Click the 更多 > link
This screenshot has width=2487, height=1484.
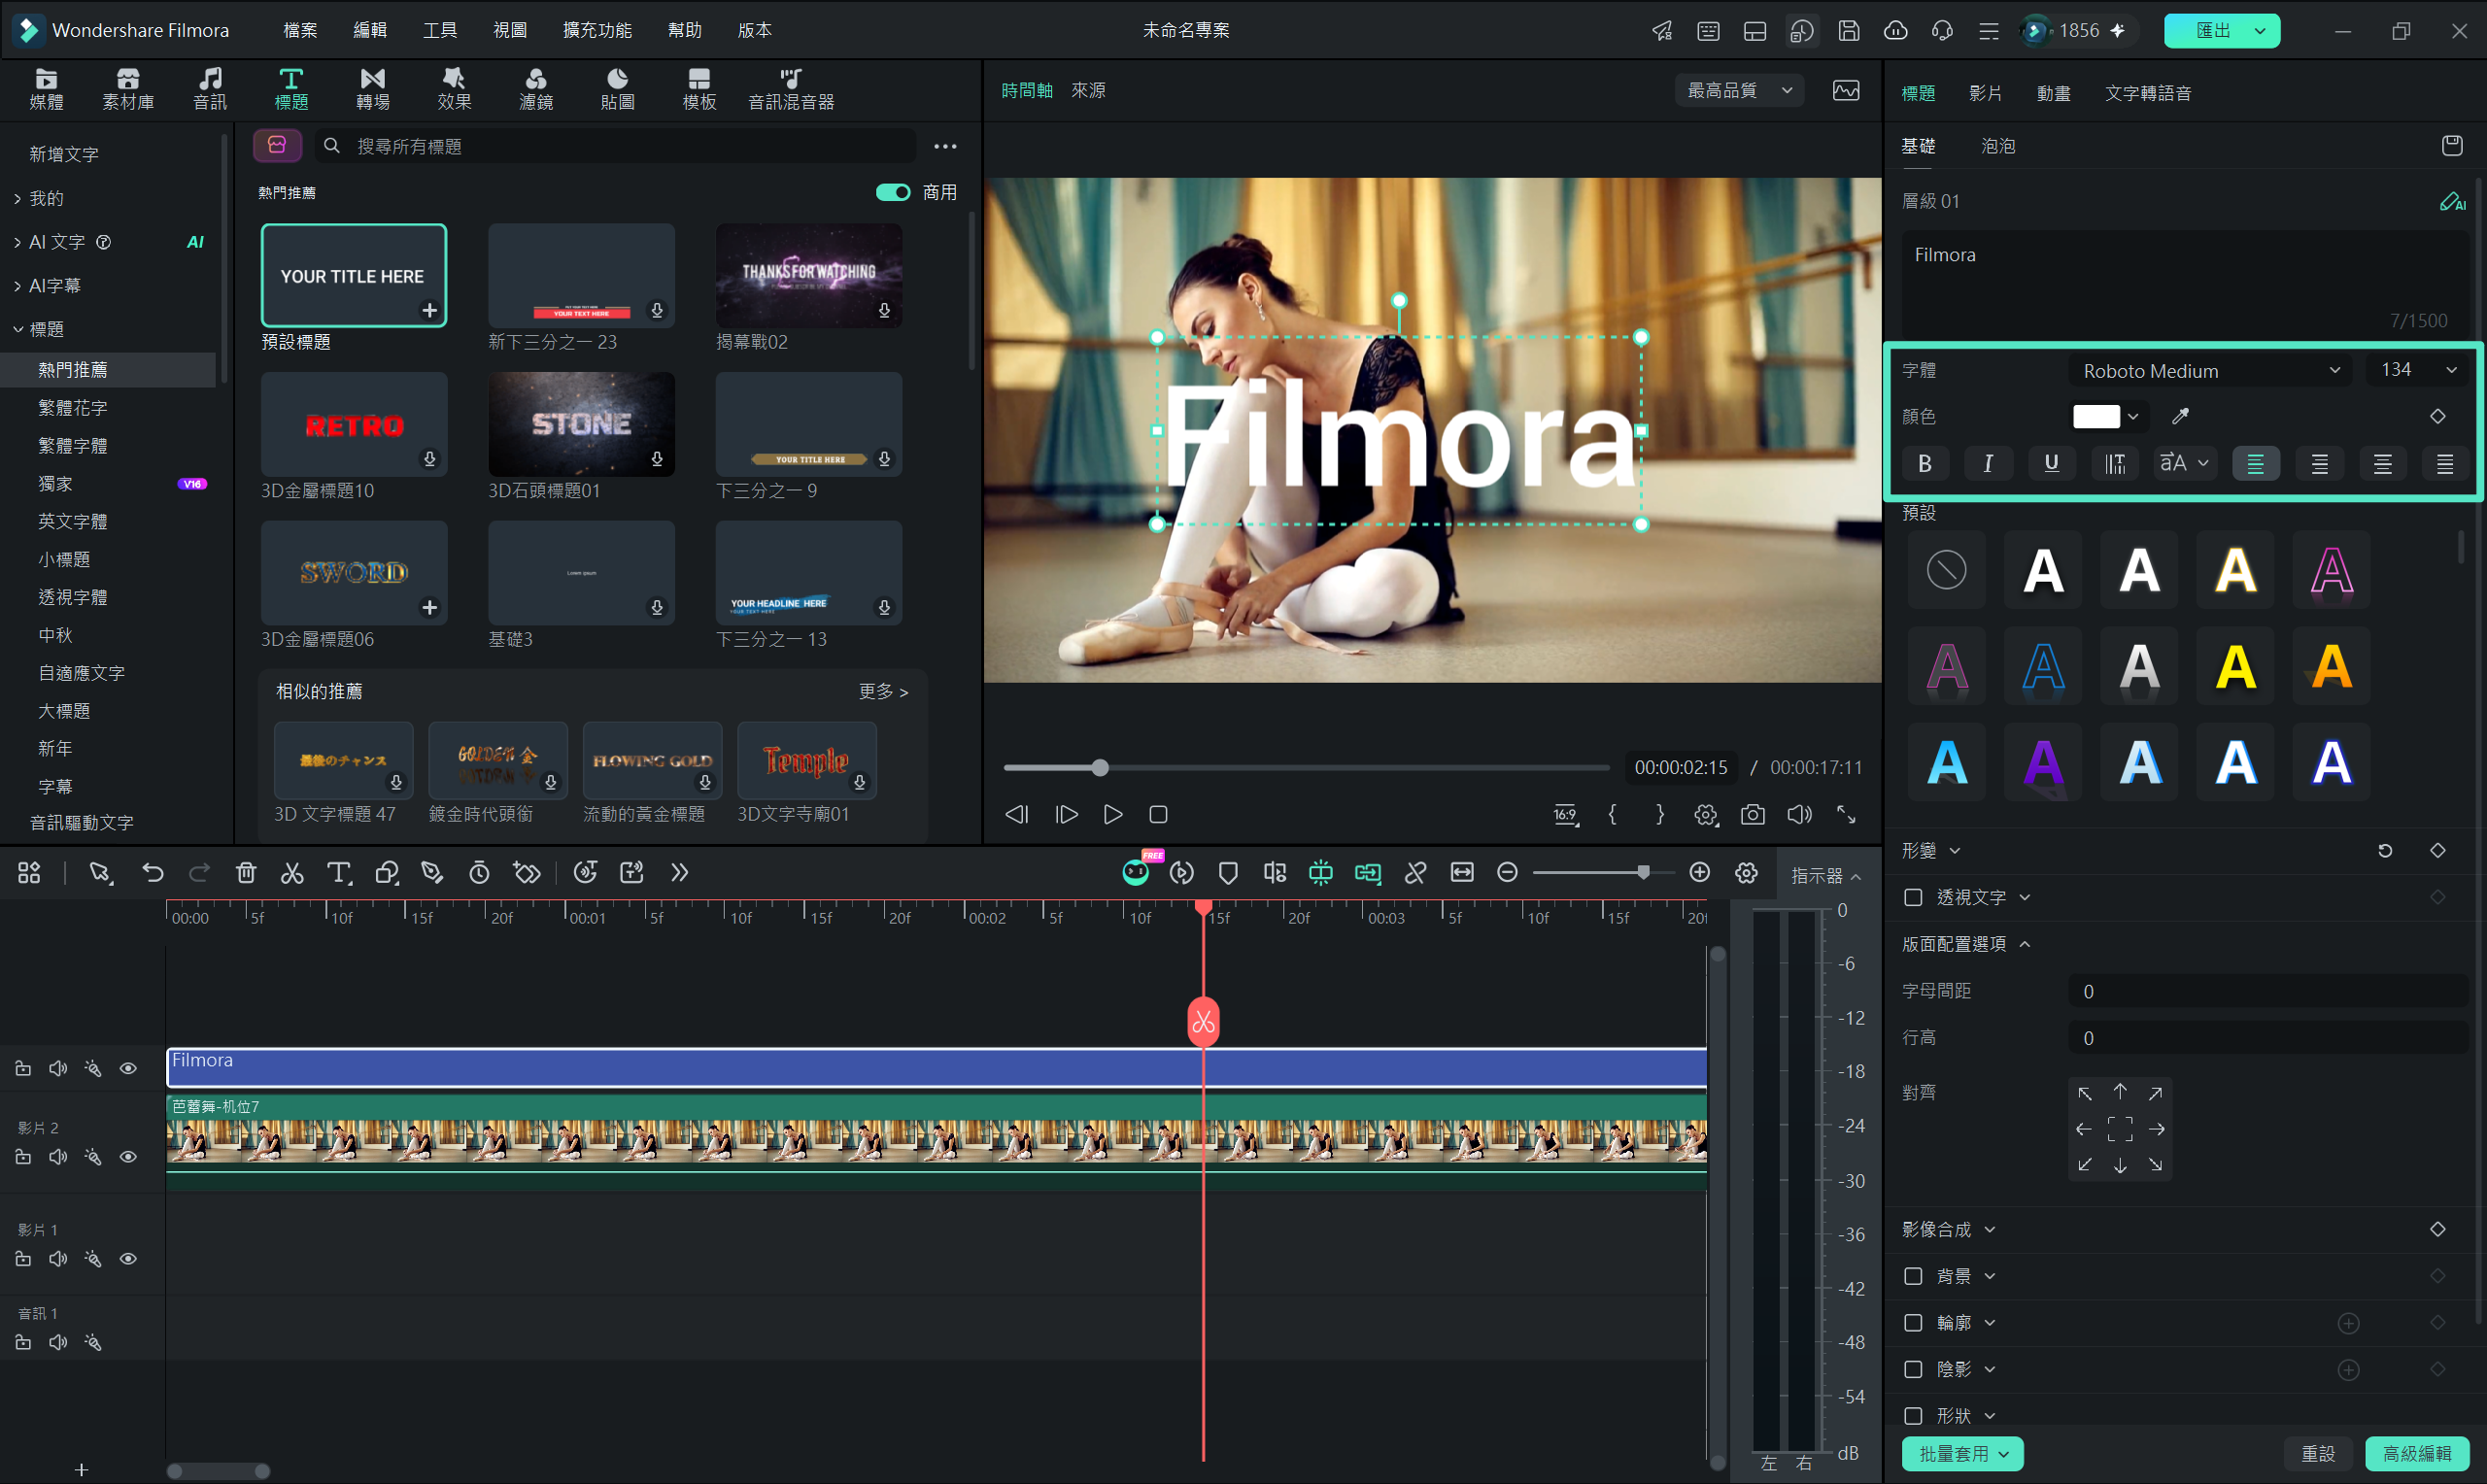pyautogui.click(x=883, y=692)
